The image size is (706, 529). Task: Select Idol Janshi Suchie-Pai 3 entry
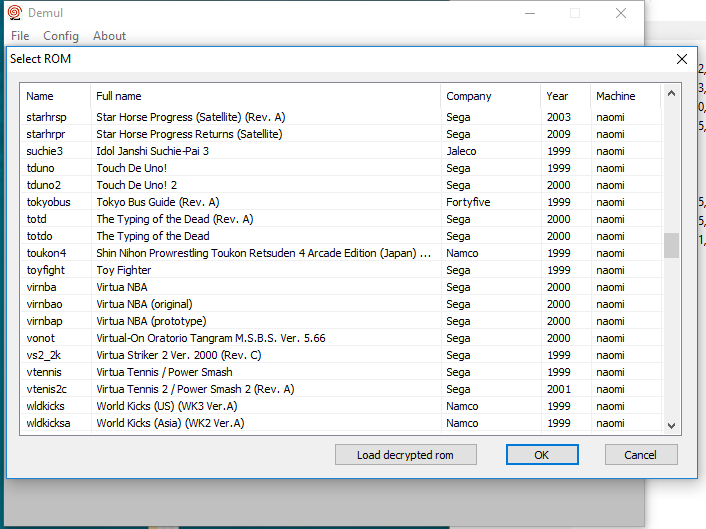341,151
